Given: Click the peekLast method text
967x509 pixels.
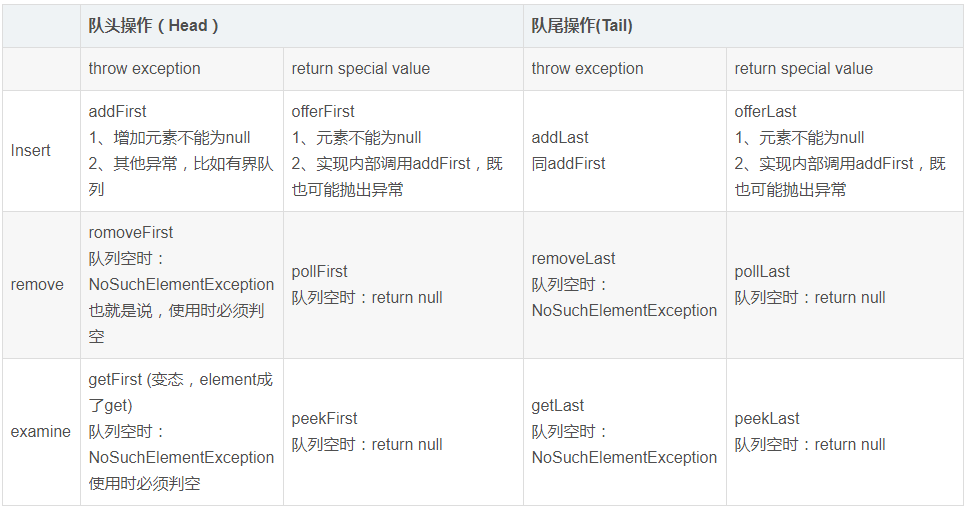Looking at the screenshot, I should click(x=767, y=419).
